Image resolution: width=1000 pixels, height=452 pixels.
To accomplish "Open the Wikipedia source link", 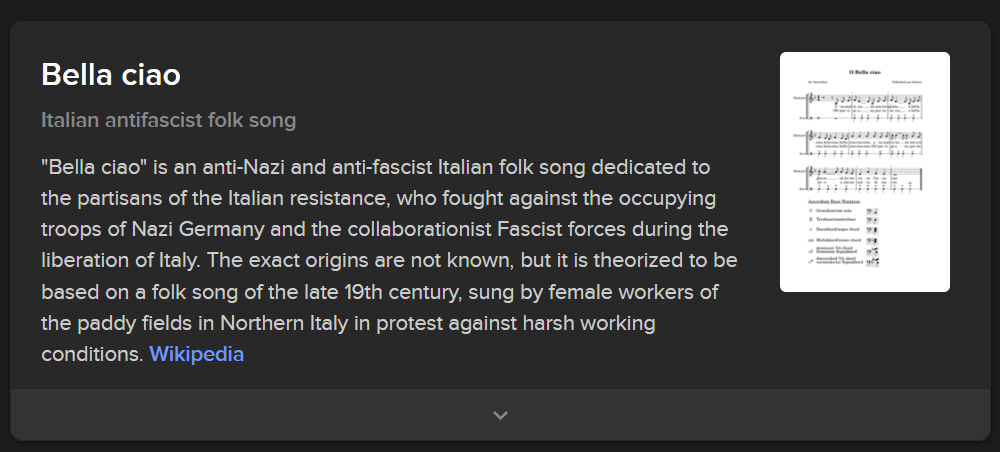I will pos(196,354).
